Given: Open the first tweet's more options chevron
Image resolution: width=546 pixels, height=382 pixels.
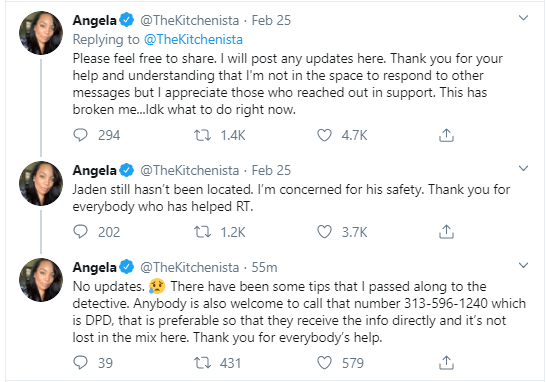Looking at the screenshot, I should coord(523,18).
